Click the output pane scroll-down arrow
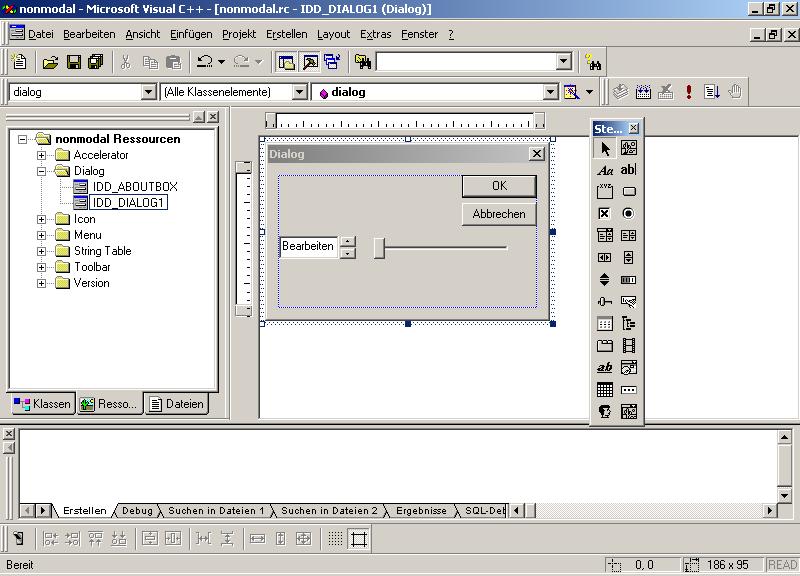The width and height of the screenshot is (800, 576). click(784, 494)
